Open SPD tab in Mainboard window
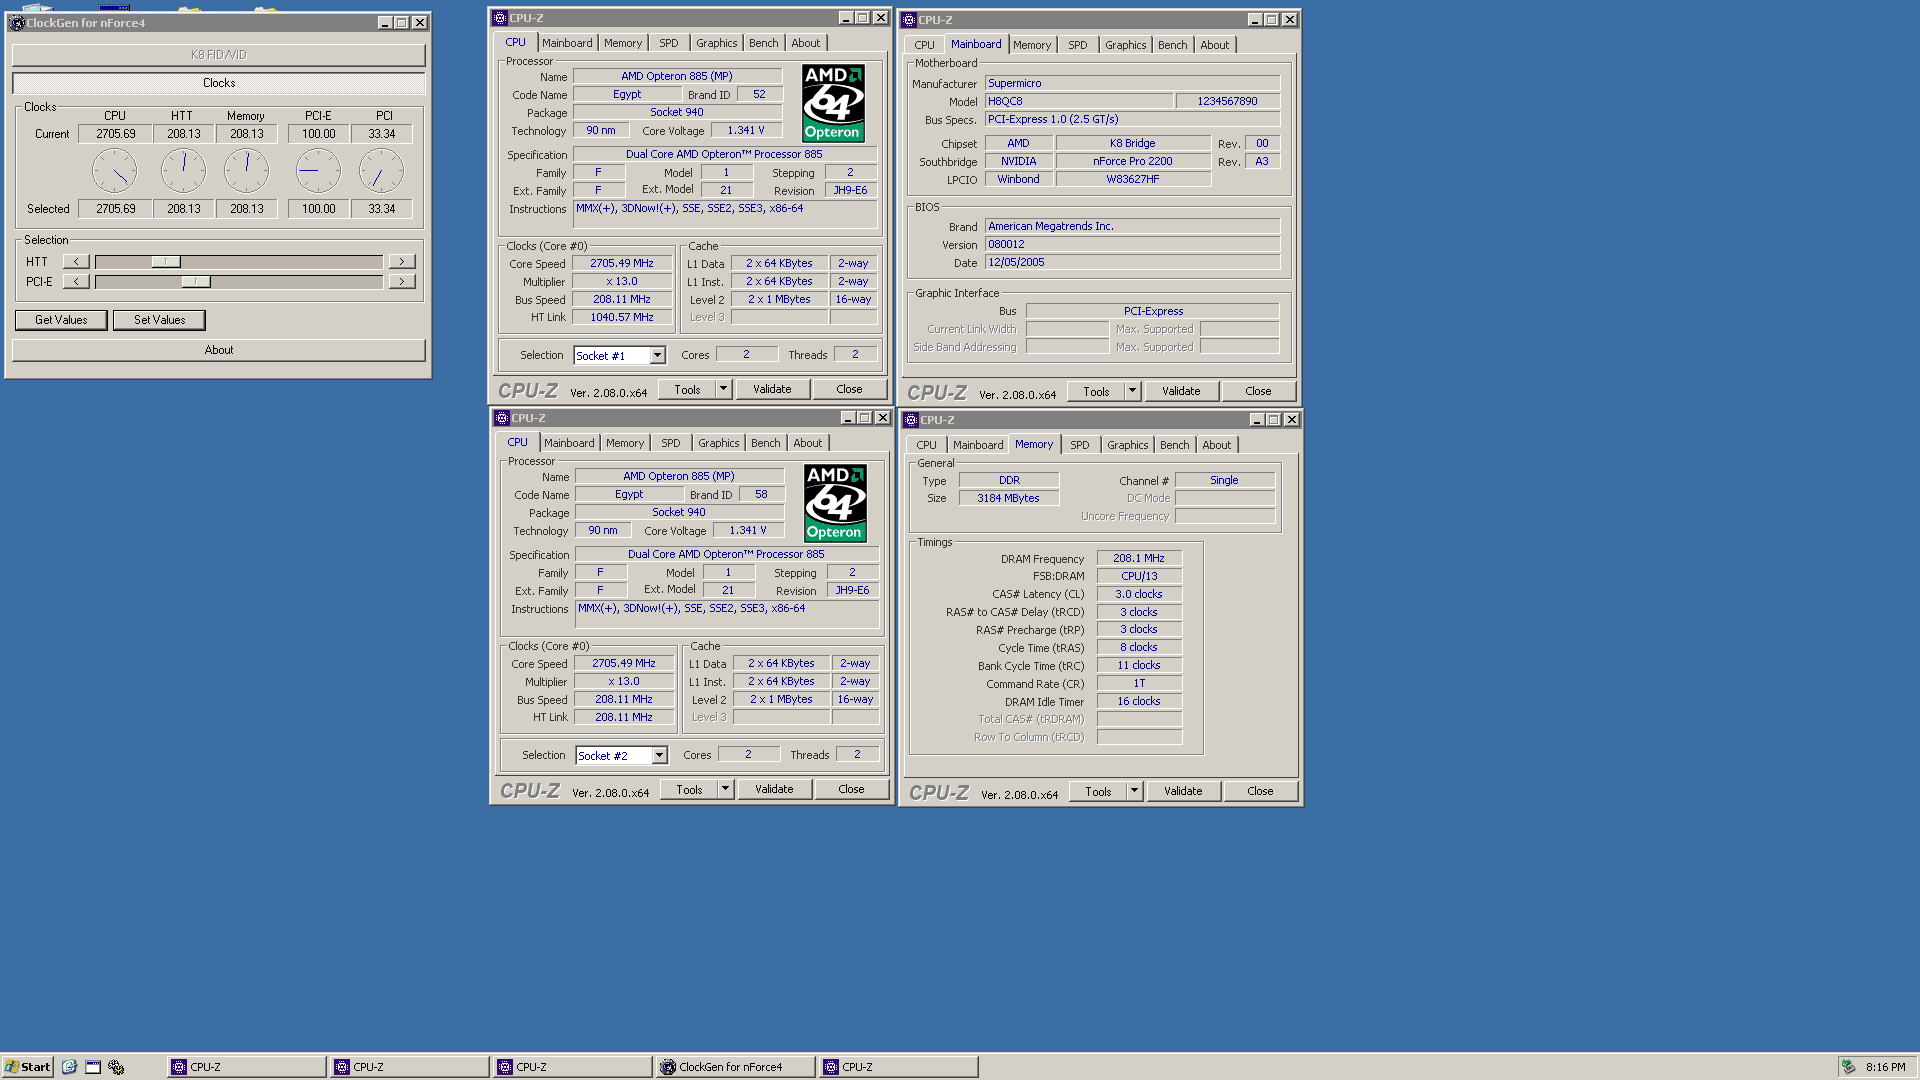1920x1080 pixels. [1078, 45]
